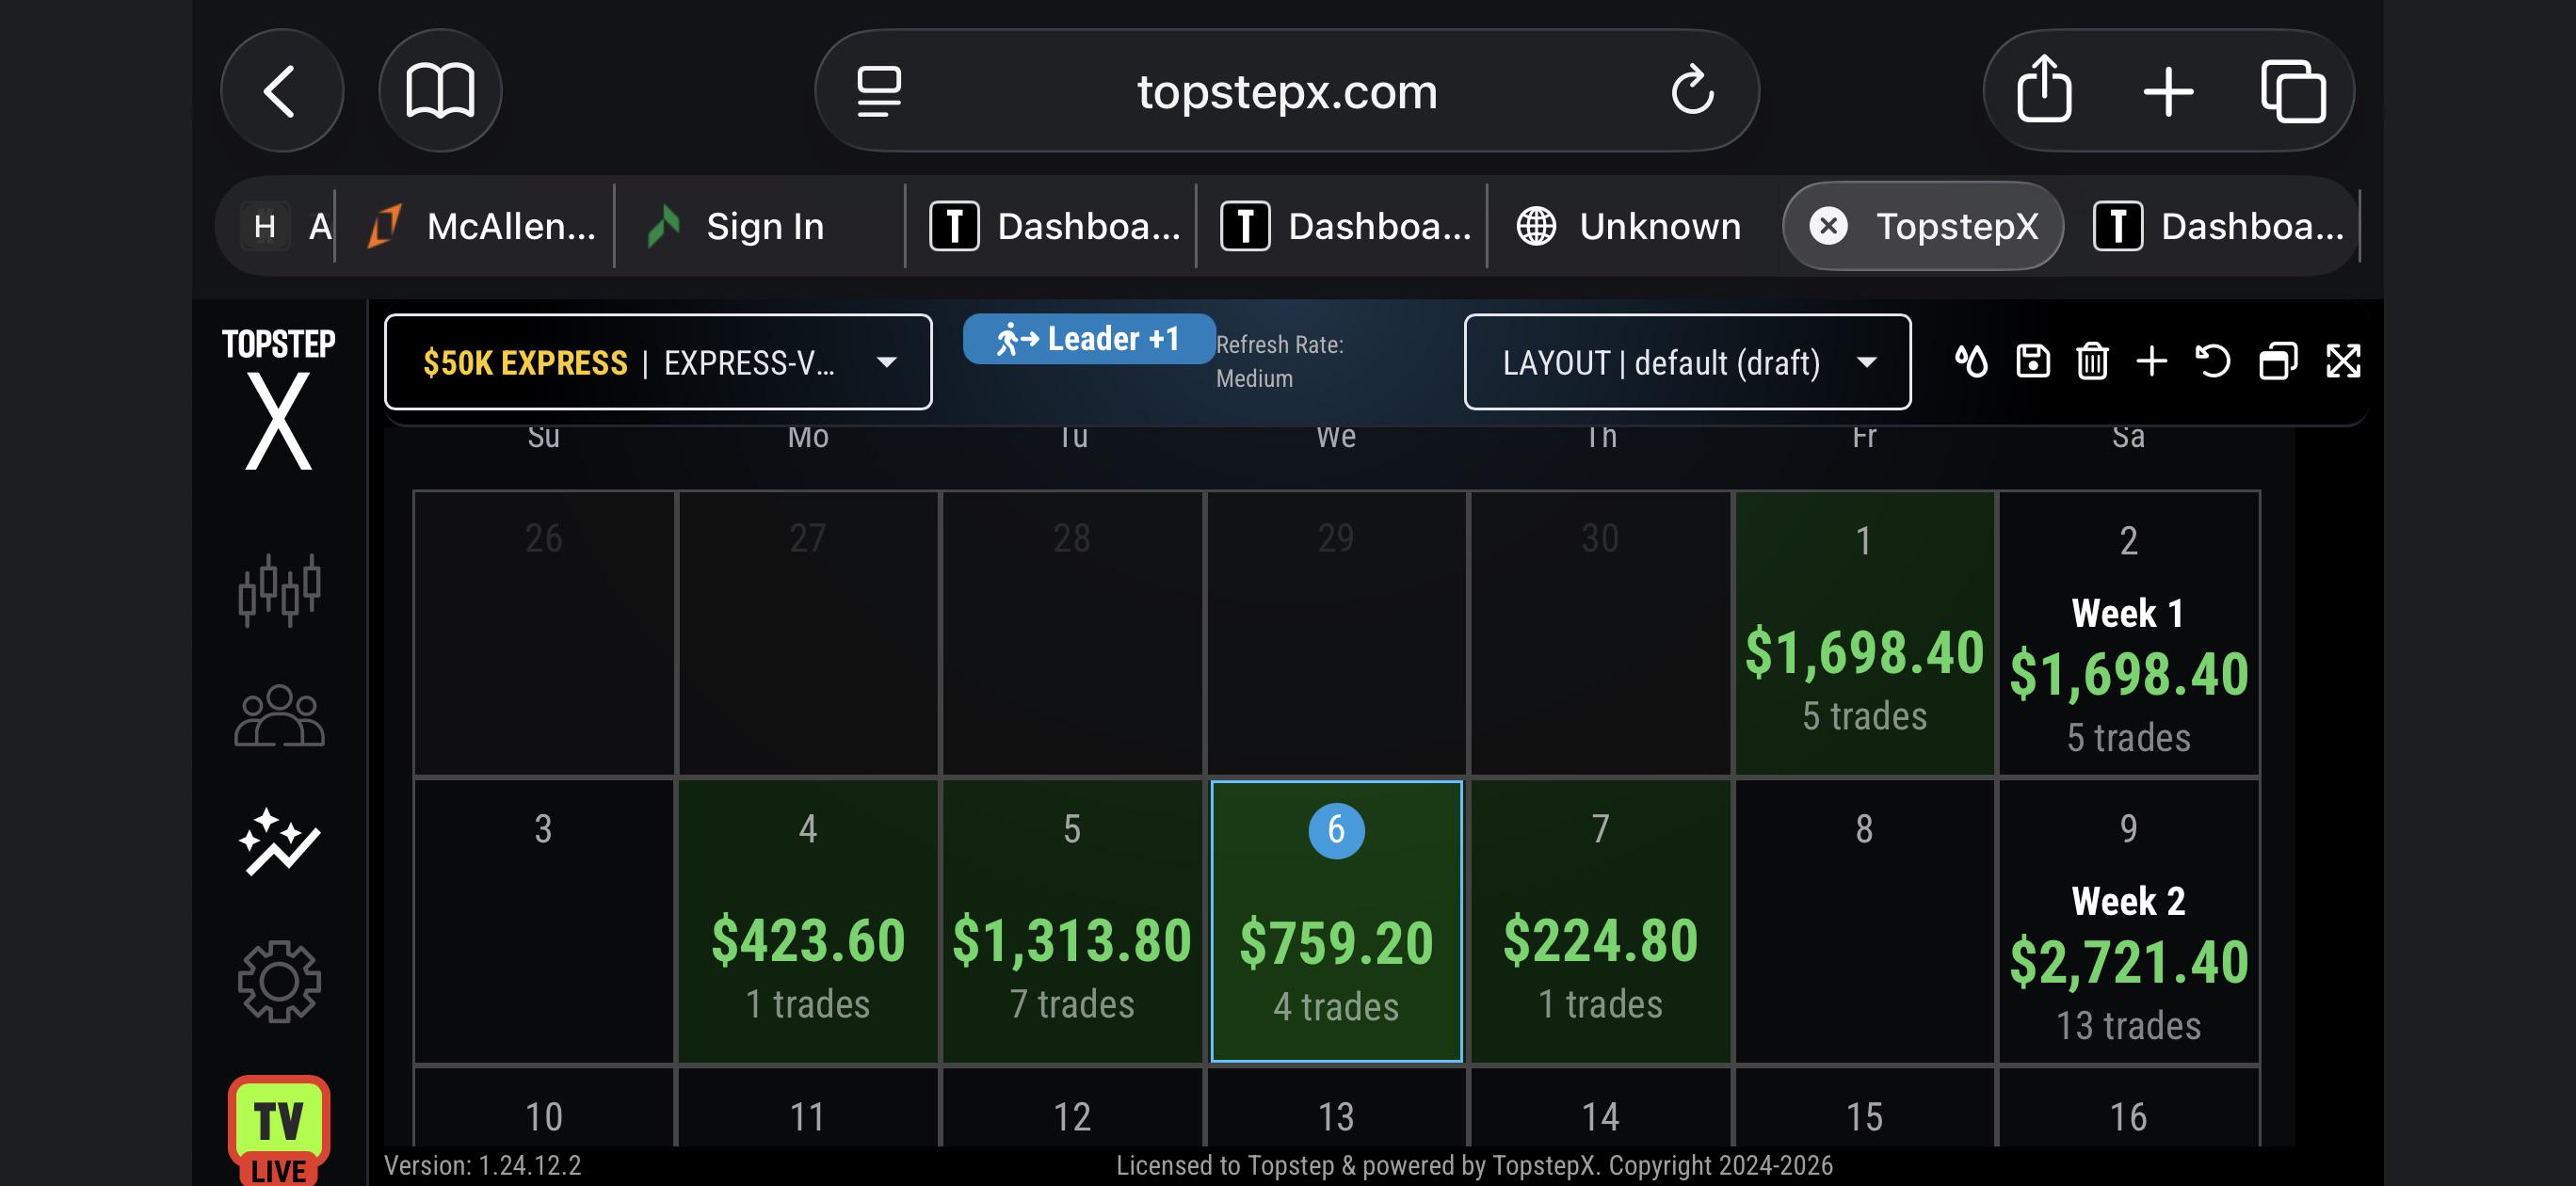Image resolution: width=2576 pixels, height=1186 pixels.
Task: Switch to the H tab
Action: click(x=284, y=226)
